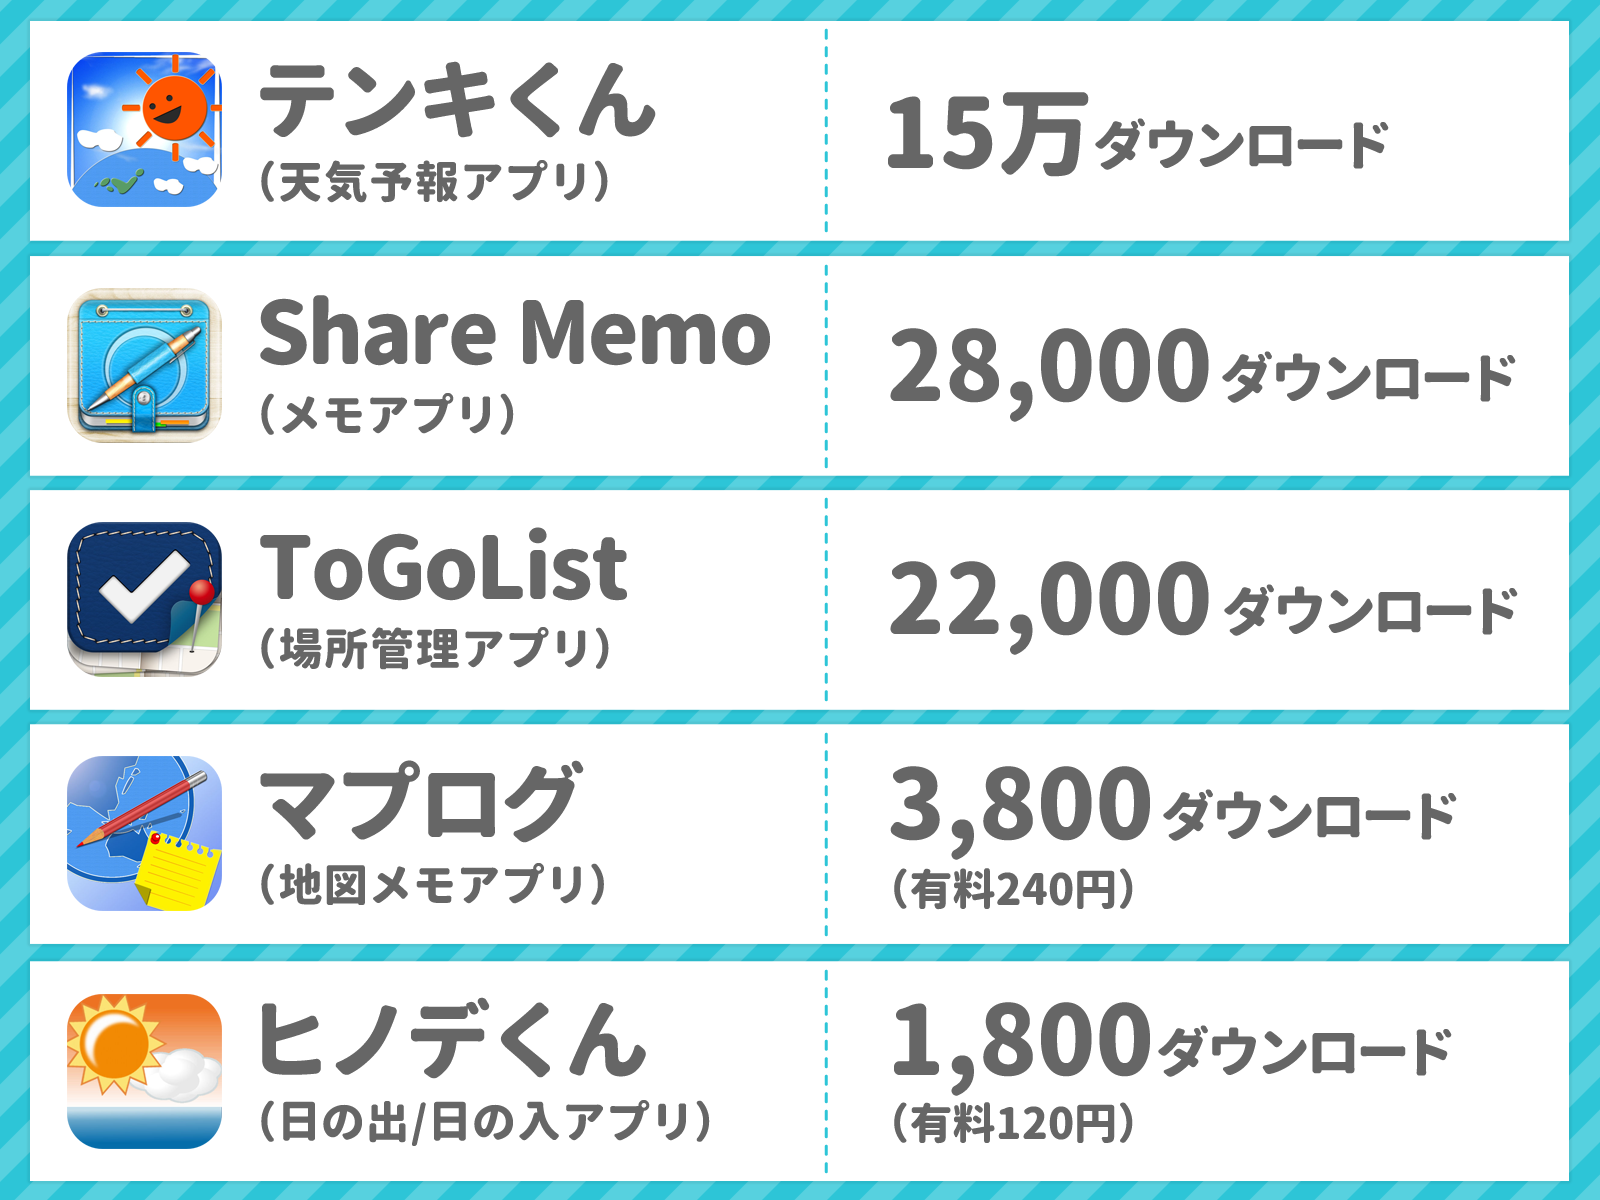Click the テンキくん app title
The width and height of the screenshot is (1600, 1200).
tap(457, 100)
